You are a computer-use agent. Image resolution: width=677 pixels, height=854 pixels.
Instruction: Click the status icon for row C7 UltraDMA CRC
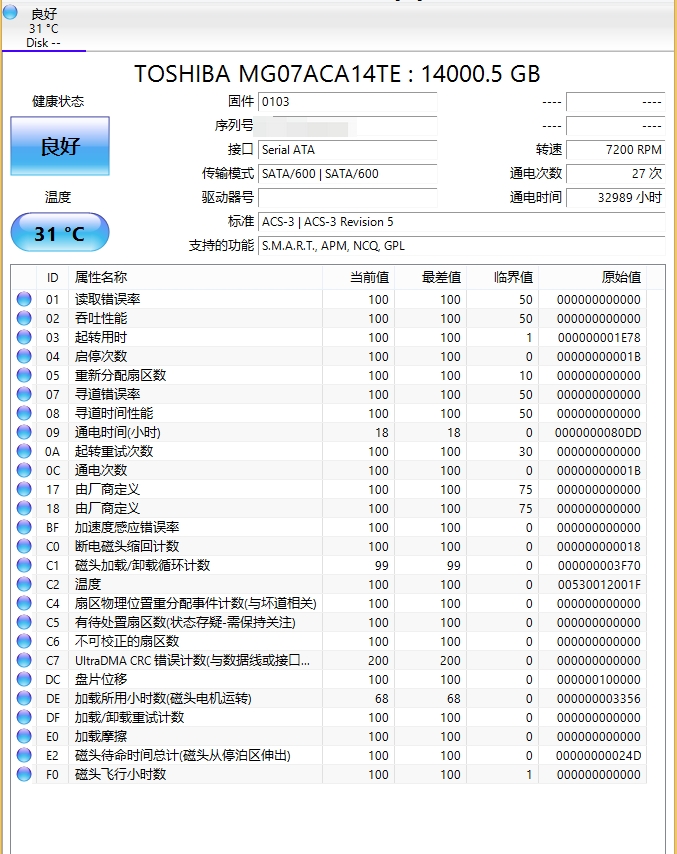[x=24, y=660]
